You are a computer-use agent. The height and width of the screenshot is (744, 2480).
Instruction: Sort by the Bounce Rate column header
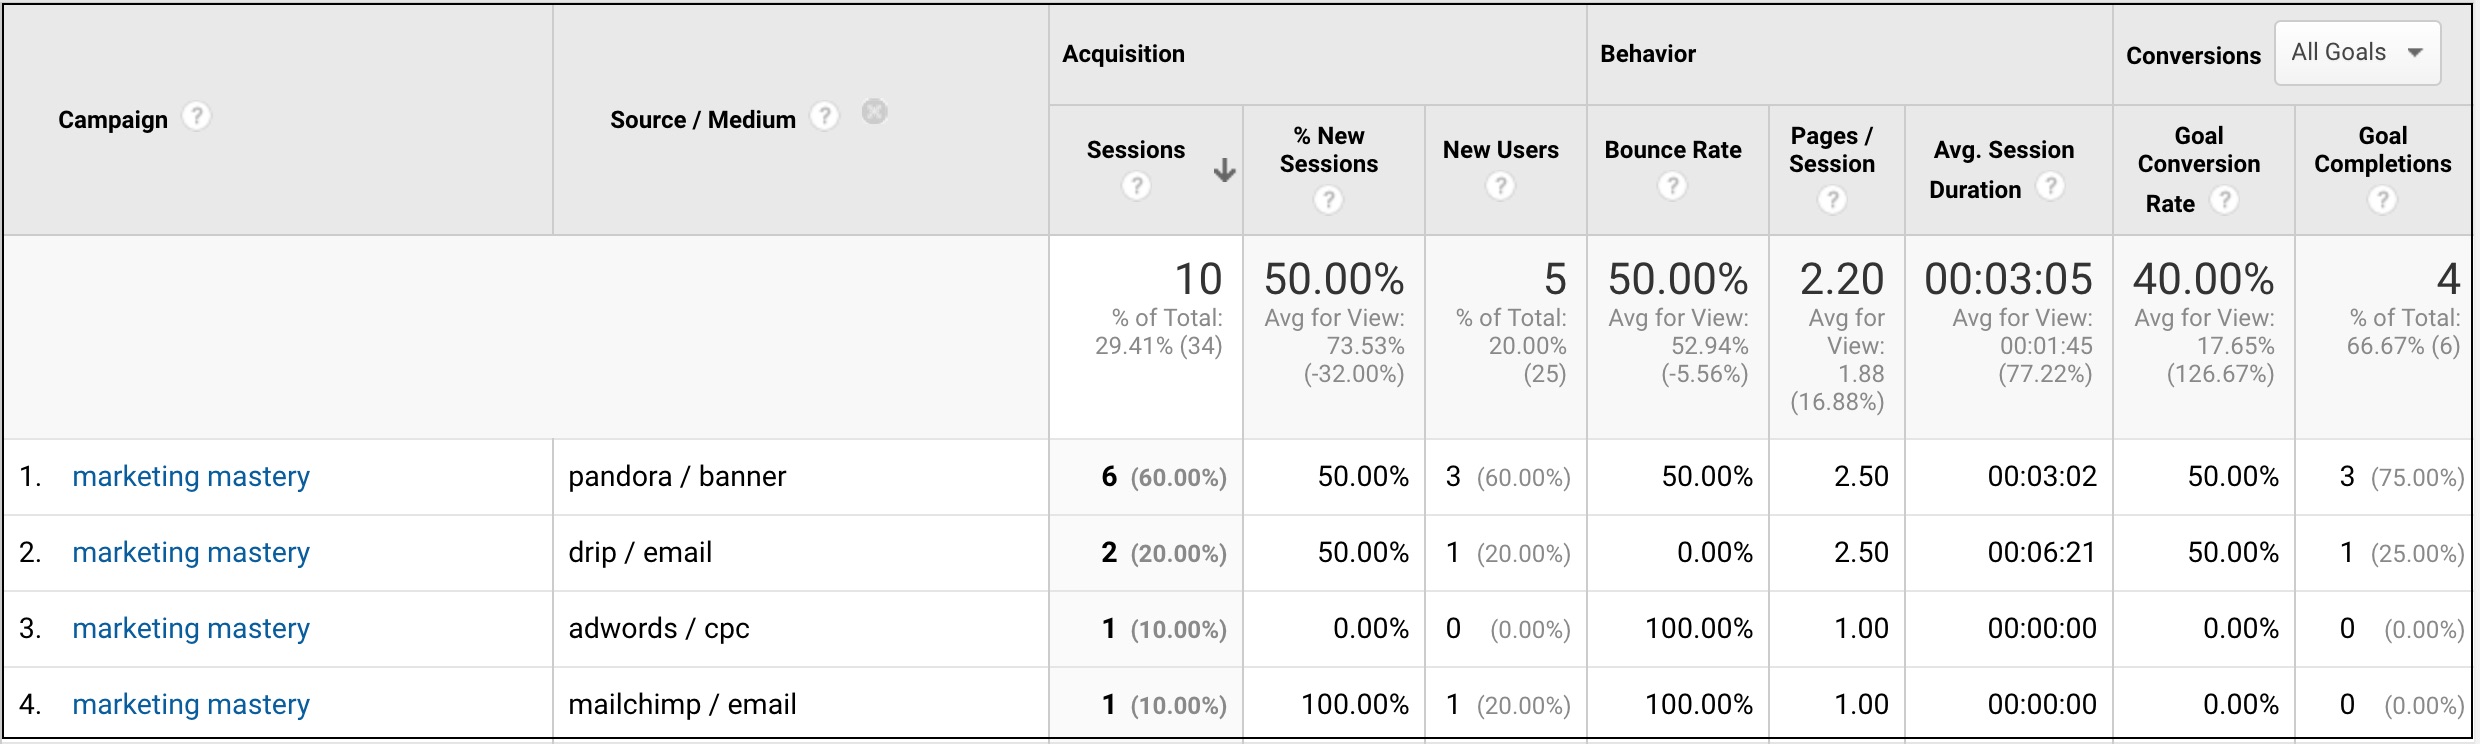click(x=1672, y=150)
